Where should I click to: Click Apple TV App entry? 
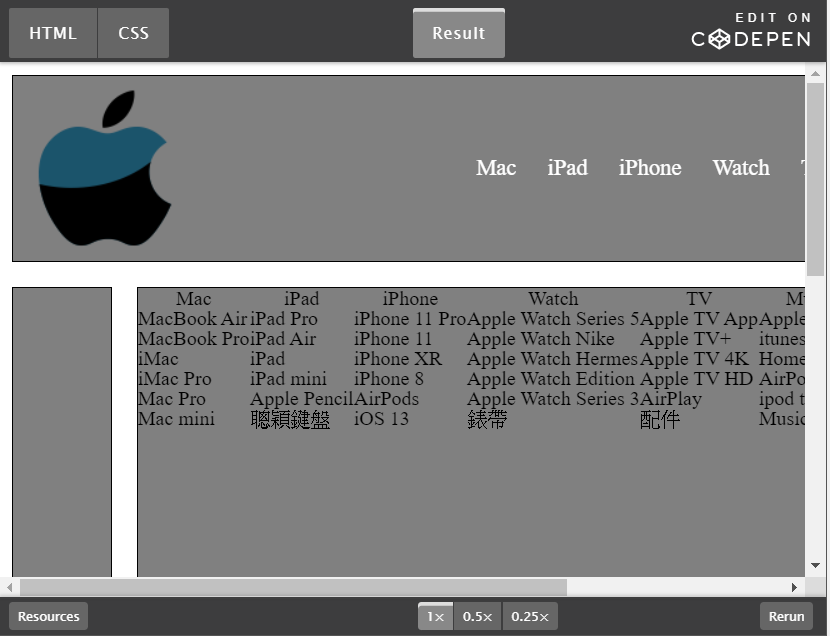699,319
